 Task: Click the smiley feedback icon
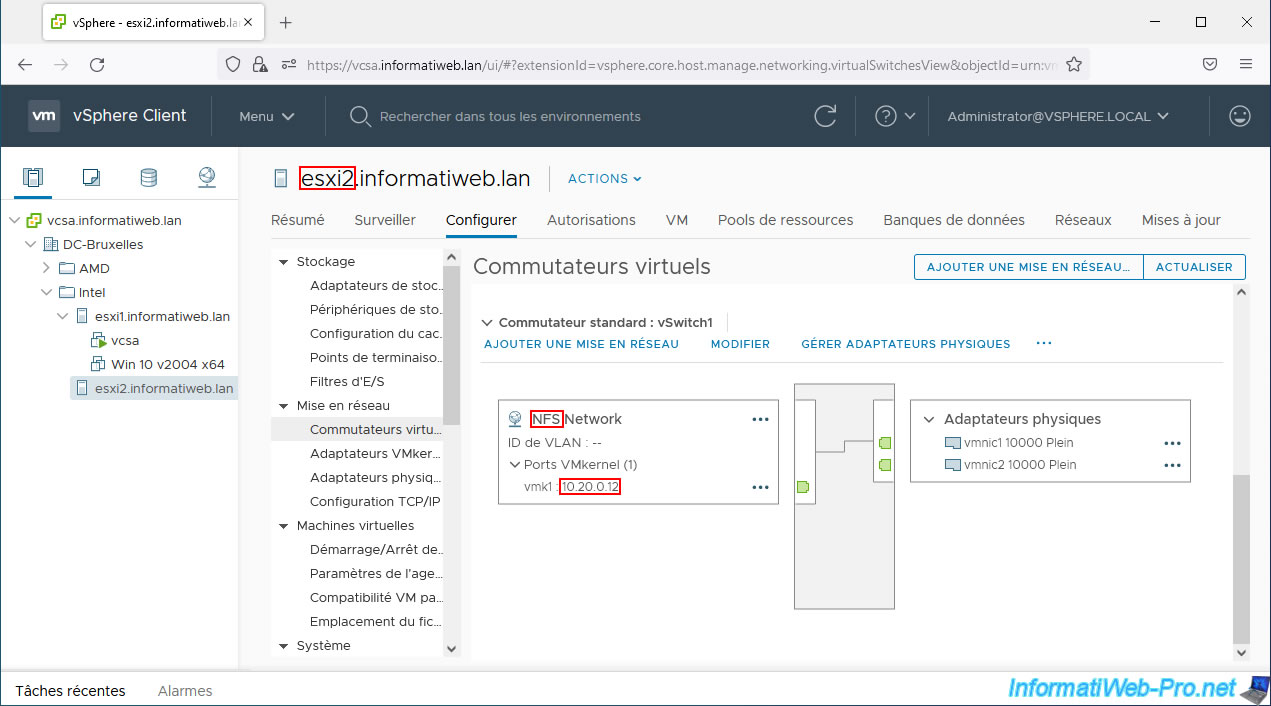point(1240,116)
